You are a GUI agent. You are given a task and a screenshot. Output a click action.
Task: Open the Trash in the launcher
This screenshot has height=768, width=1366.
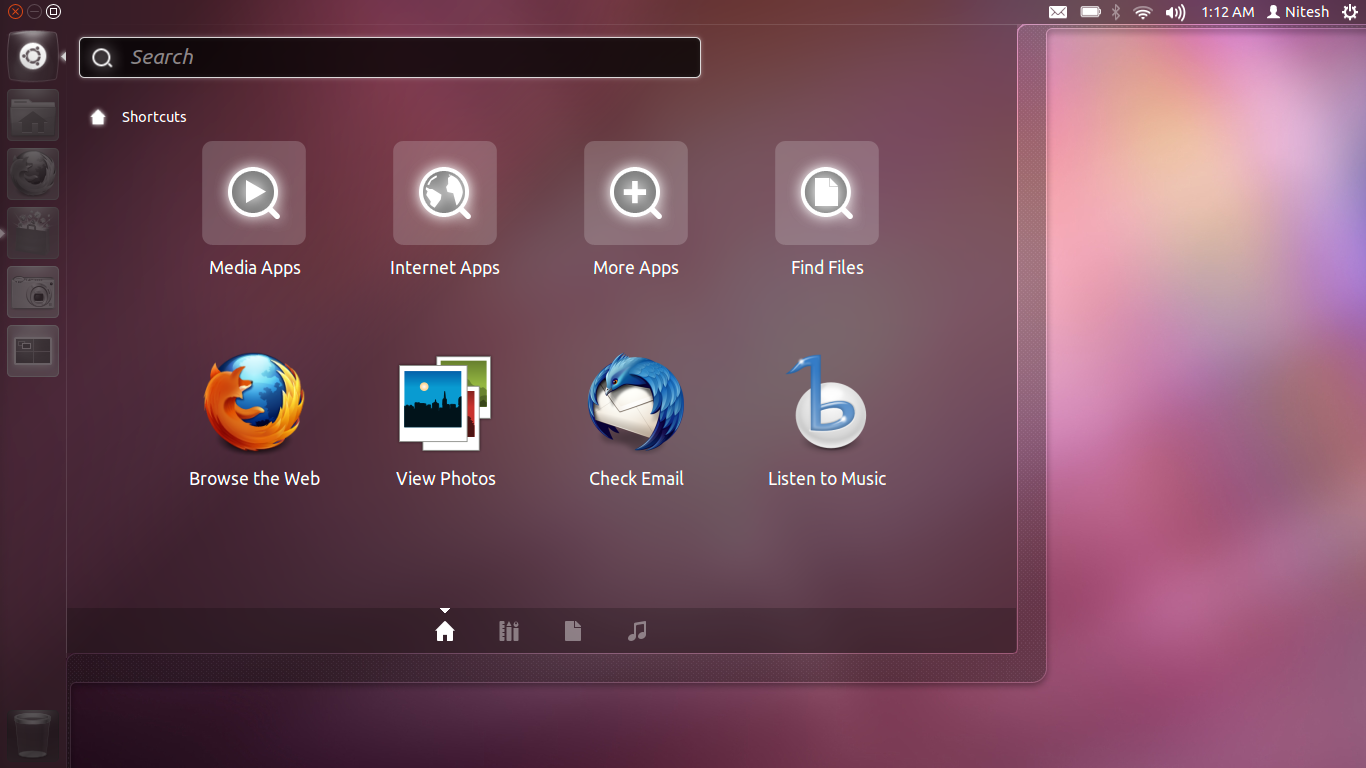[33, 736]
